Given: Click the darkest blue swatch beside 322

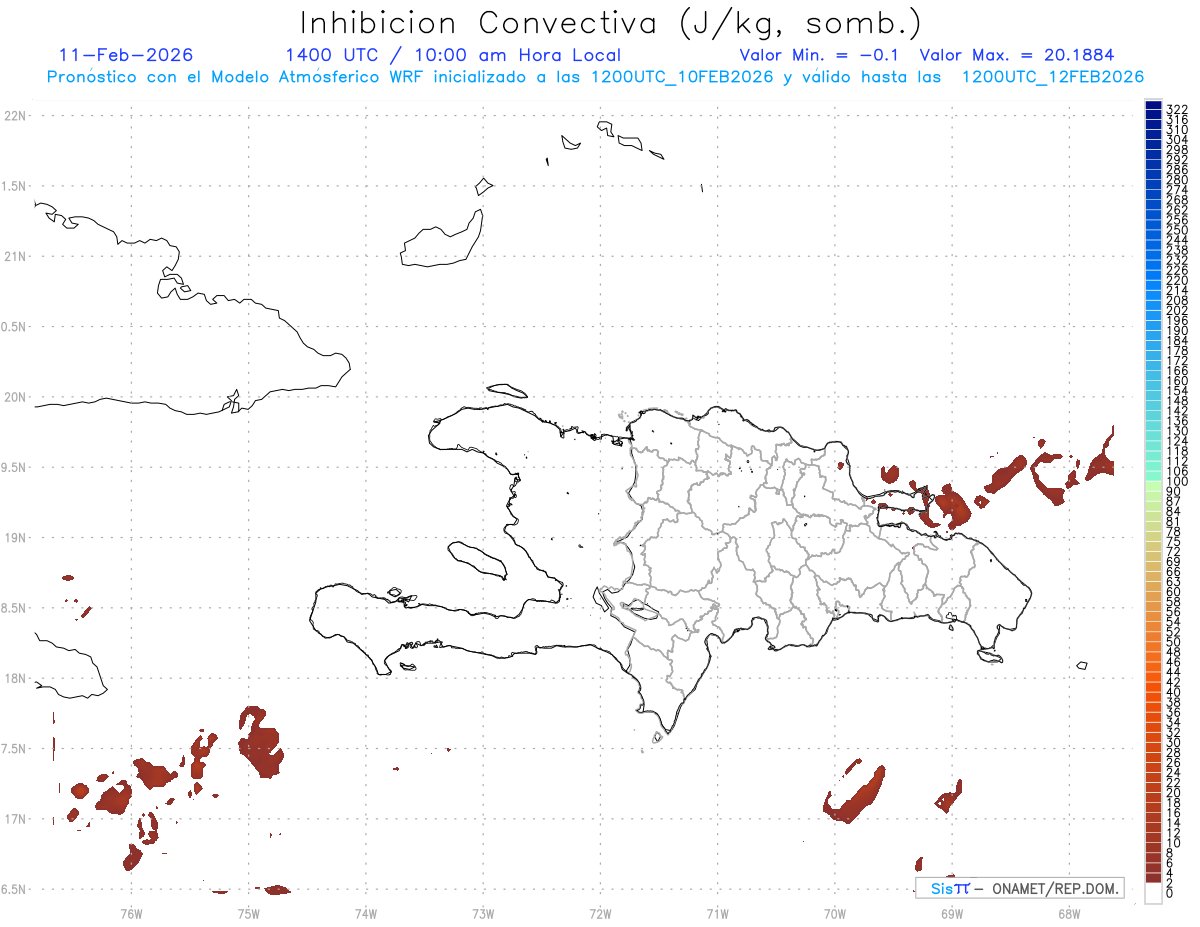Looking at the screenshot, I should point(1153,106).
